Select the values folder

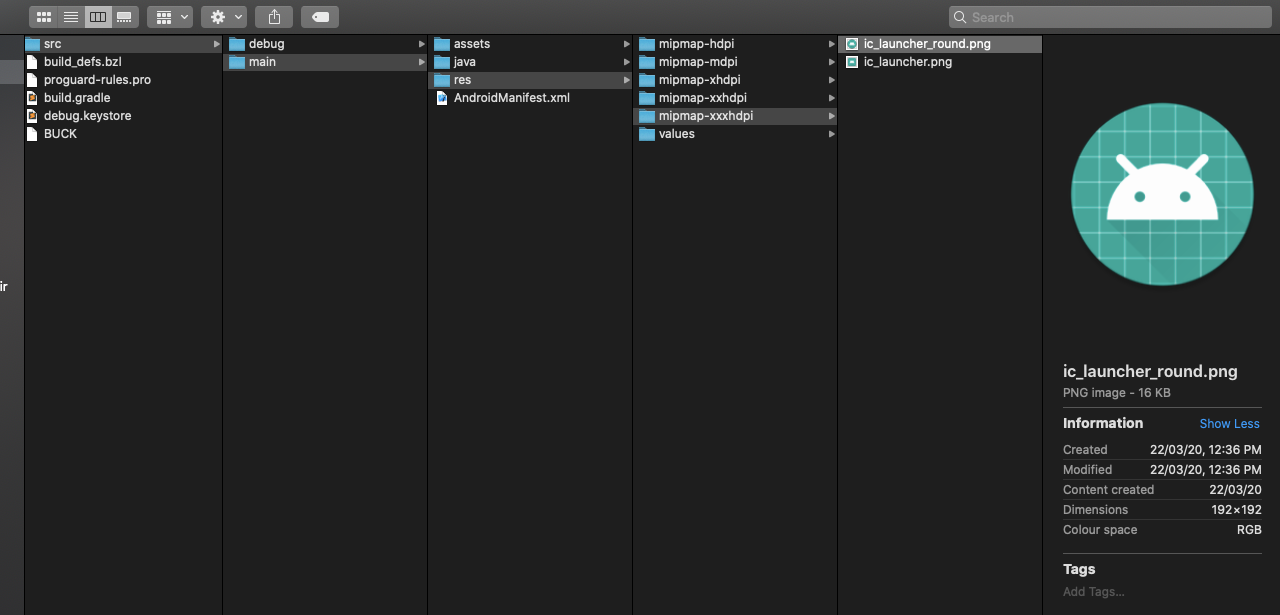[x=735, y=134]
